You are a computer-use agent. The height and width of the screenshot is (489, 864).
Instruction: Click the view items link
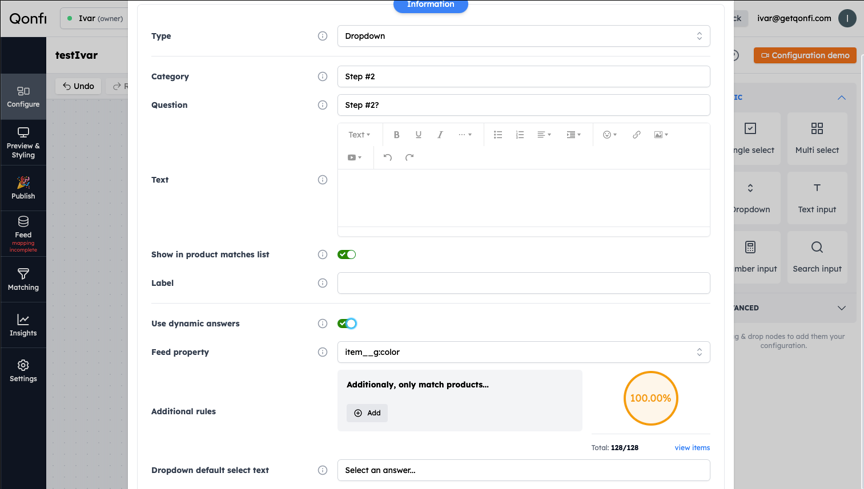(x=692, y=448)
